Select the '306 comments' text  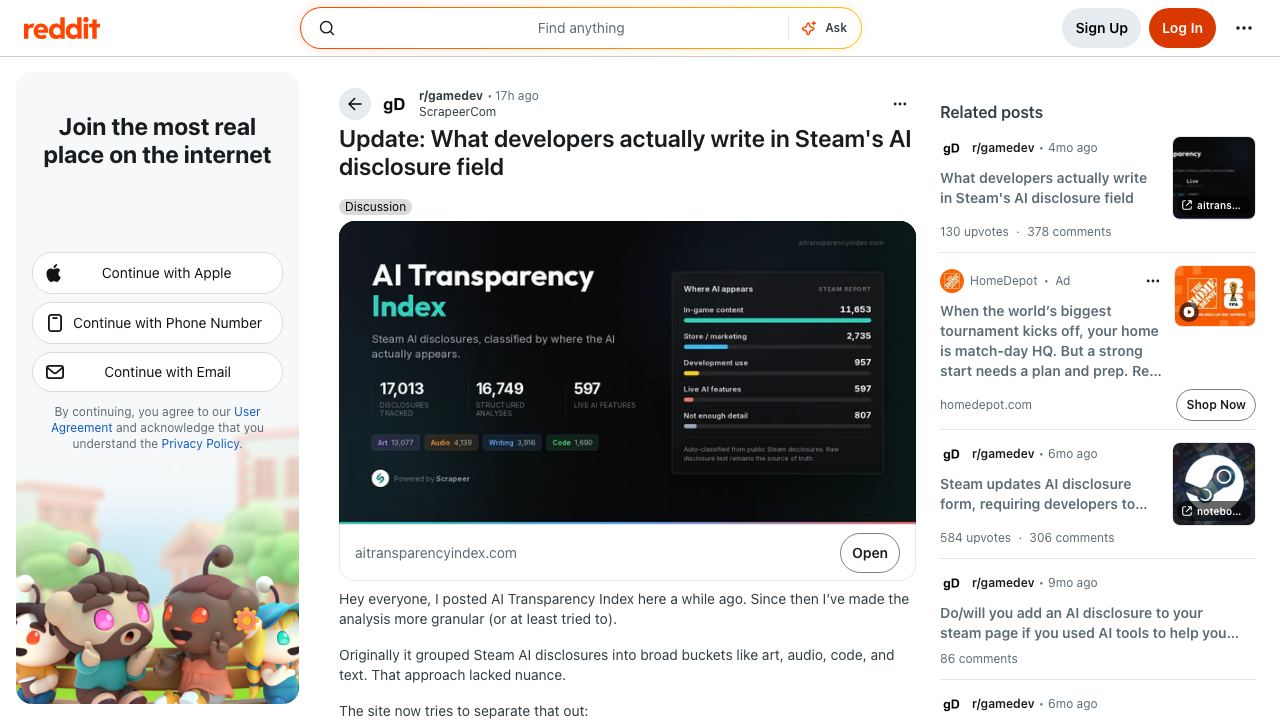click(x=1071, y=538)
